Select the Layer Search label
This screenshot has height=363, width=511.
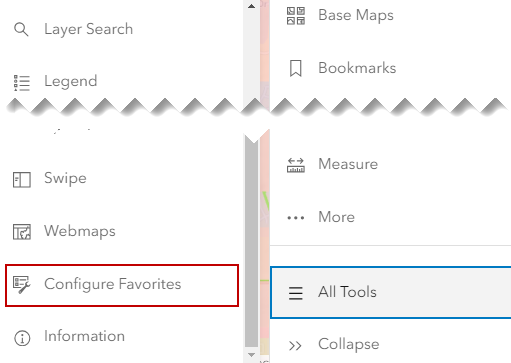tap(89, 29)
